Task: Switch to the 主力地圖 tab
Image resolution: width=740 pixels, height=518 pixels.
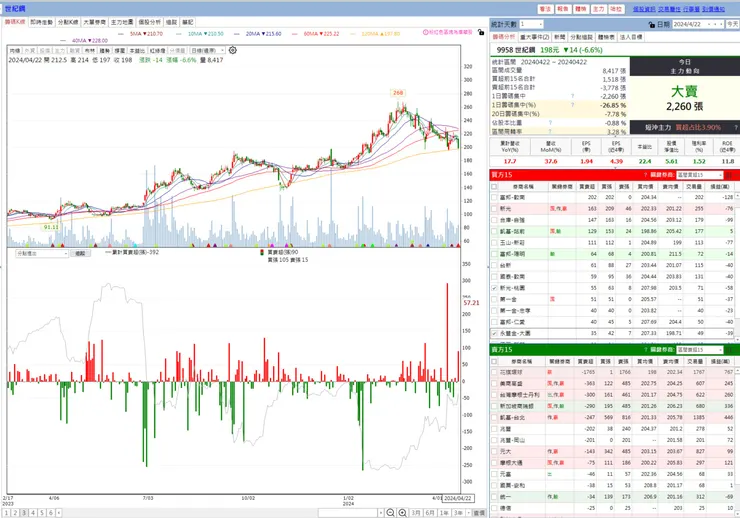Action: pyautogui.click(x=122, y=22)
